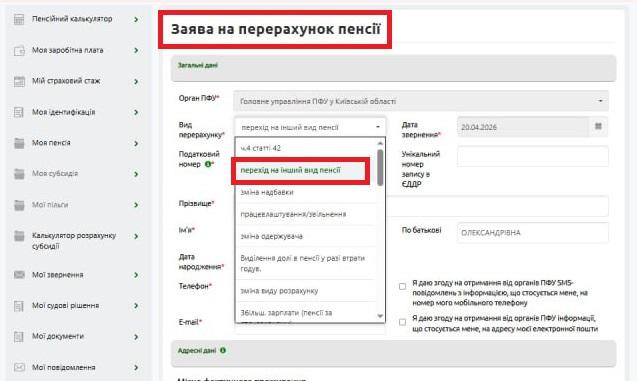Viewport: 637px width, 381px height.
Task: Open the Моя пенсія sidebar link
Action: 51,143
